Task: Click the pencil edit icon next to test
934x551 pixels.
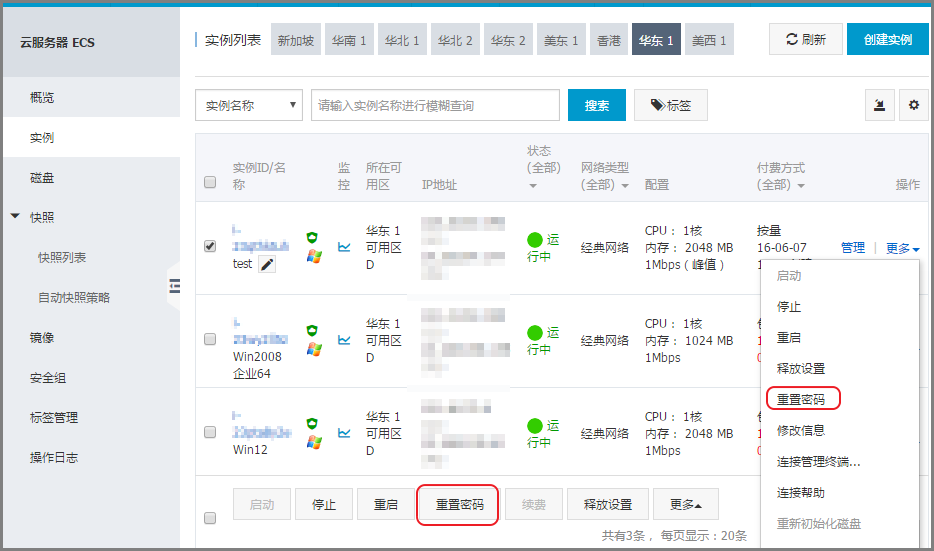Action: click(x=267, y=264)
